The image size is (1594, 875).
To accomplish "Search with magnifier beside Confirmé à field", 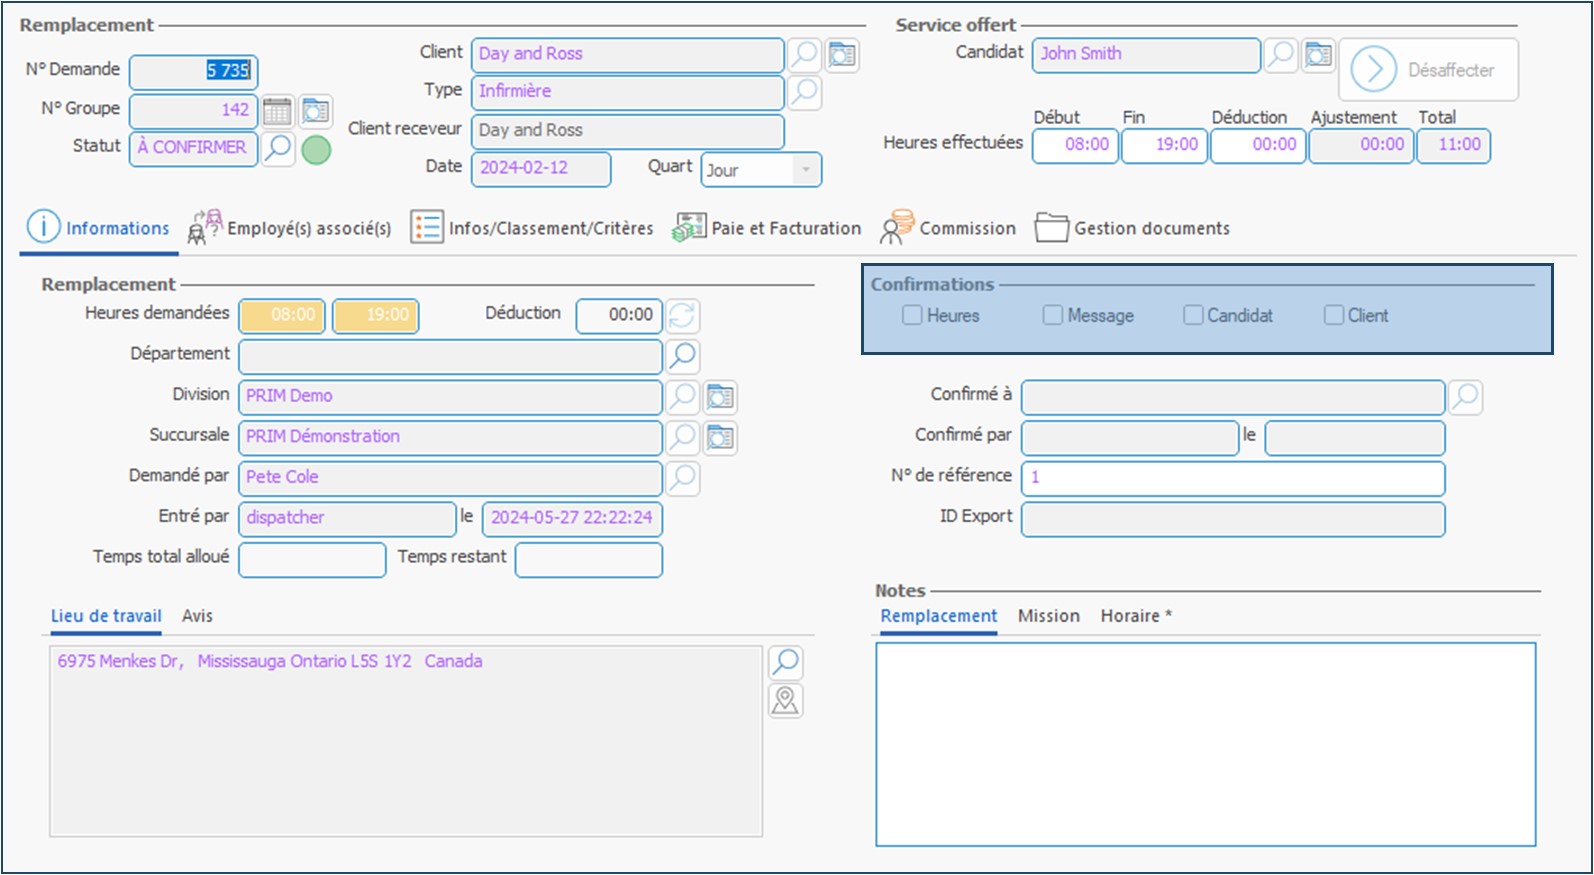I will [x=1465, y=397].
